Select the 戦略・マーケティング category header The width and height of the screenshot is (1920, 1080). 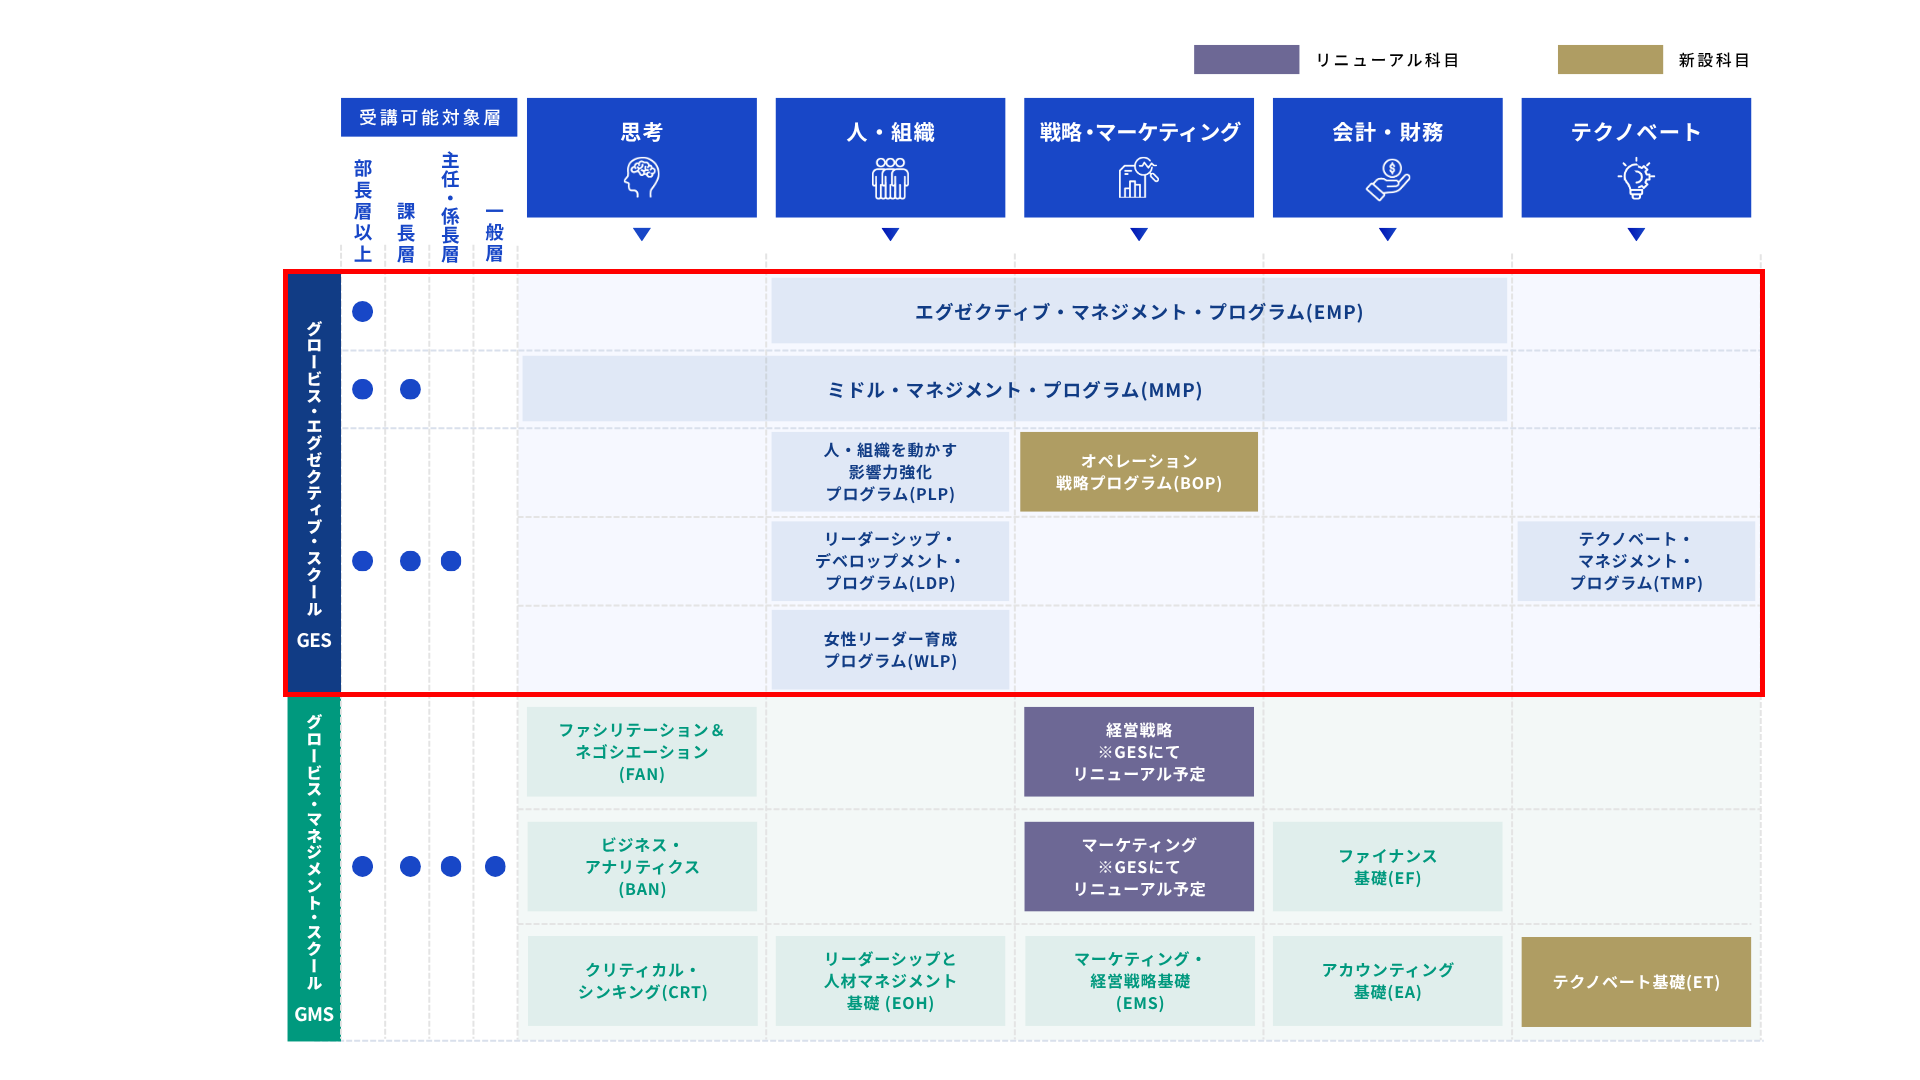[x=1139, y=157]
